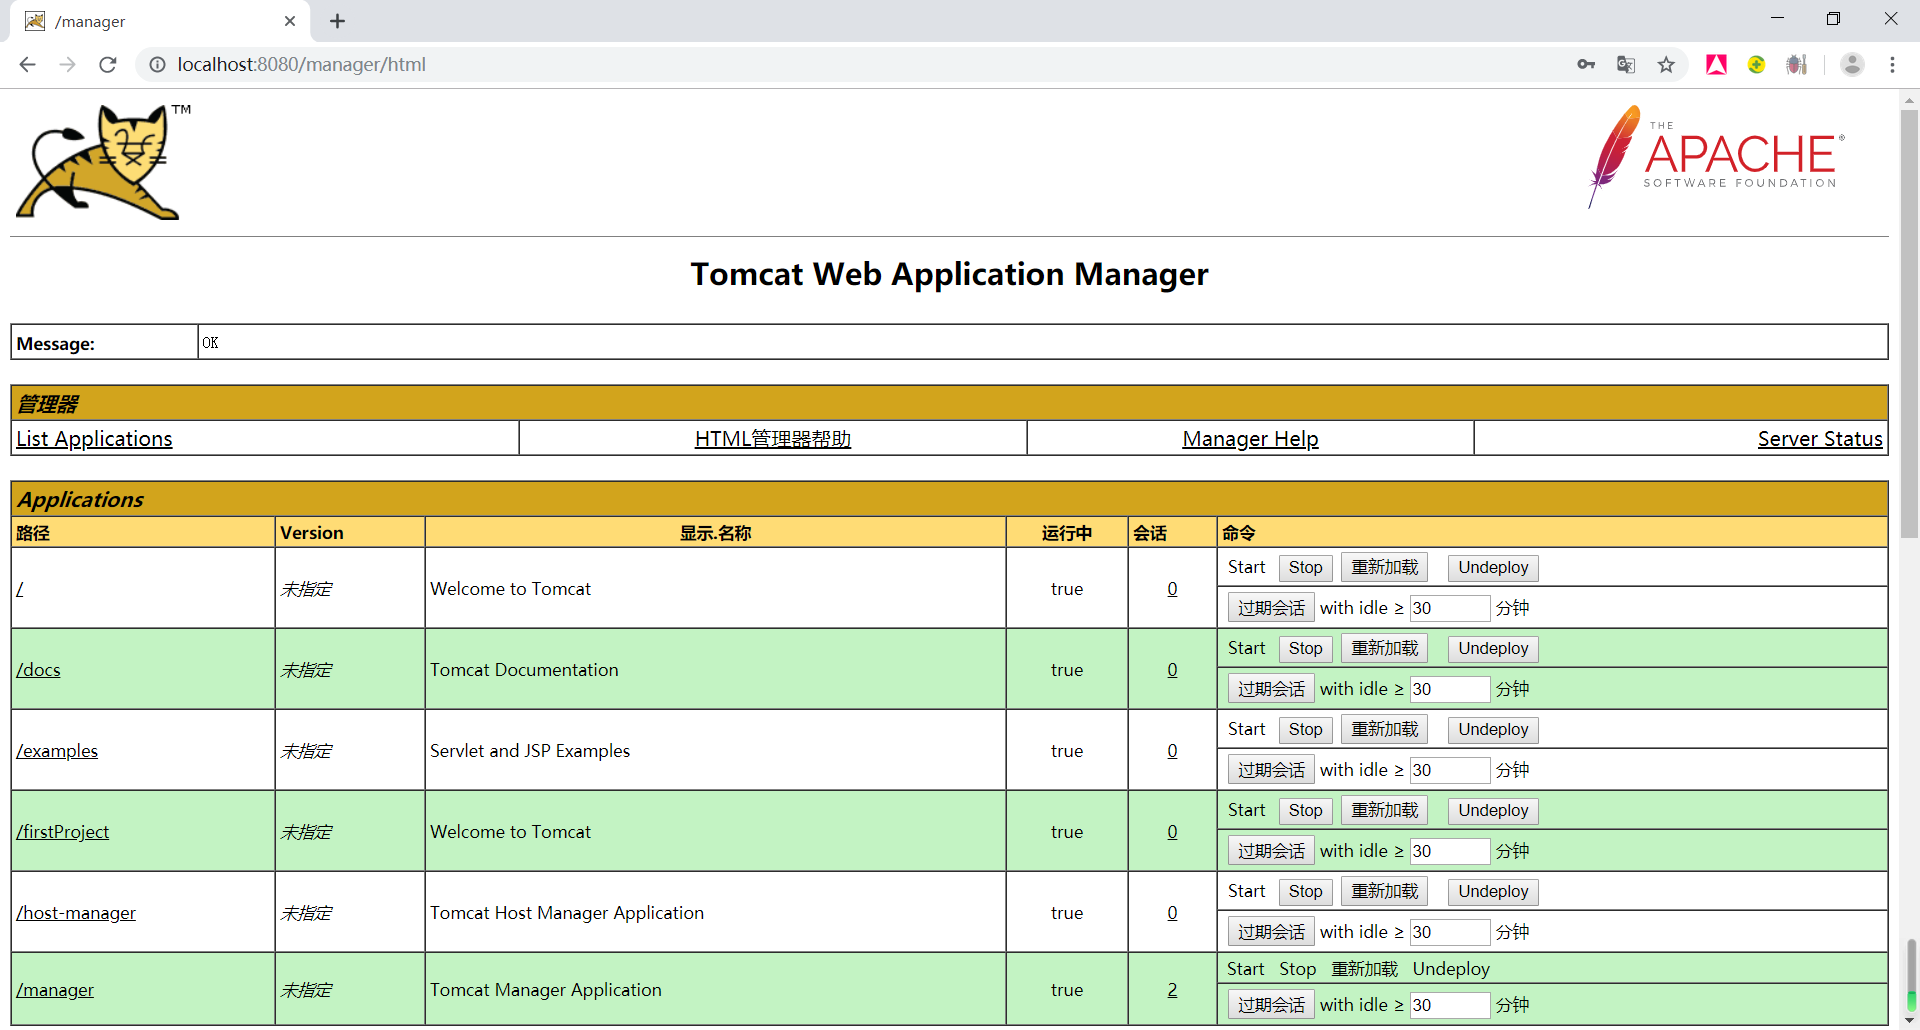Close the /manager tab

(290, 21)
